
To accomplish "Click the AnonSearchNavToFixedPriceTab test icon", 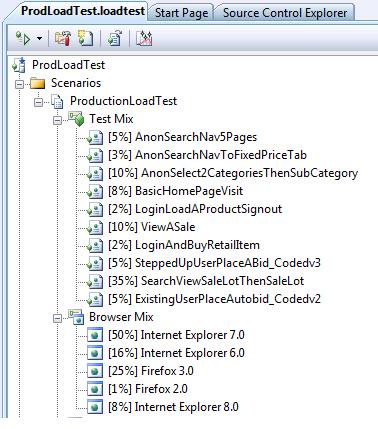I will pos(95,156).
